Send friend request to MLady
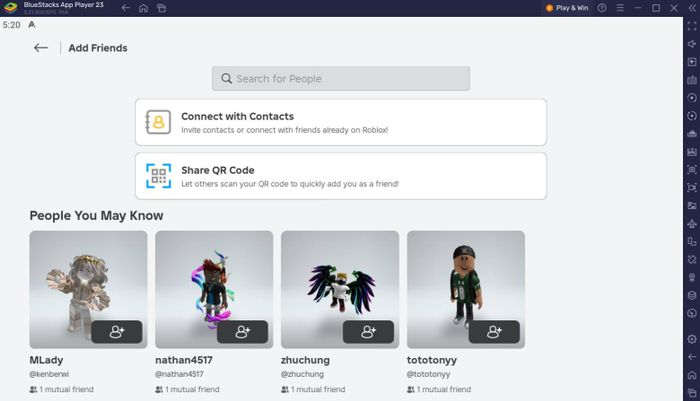This screenshot has width=700, height=401. click(x=117, y=332)
